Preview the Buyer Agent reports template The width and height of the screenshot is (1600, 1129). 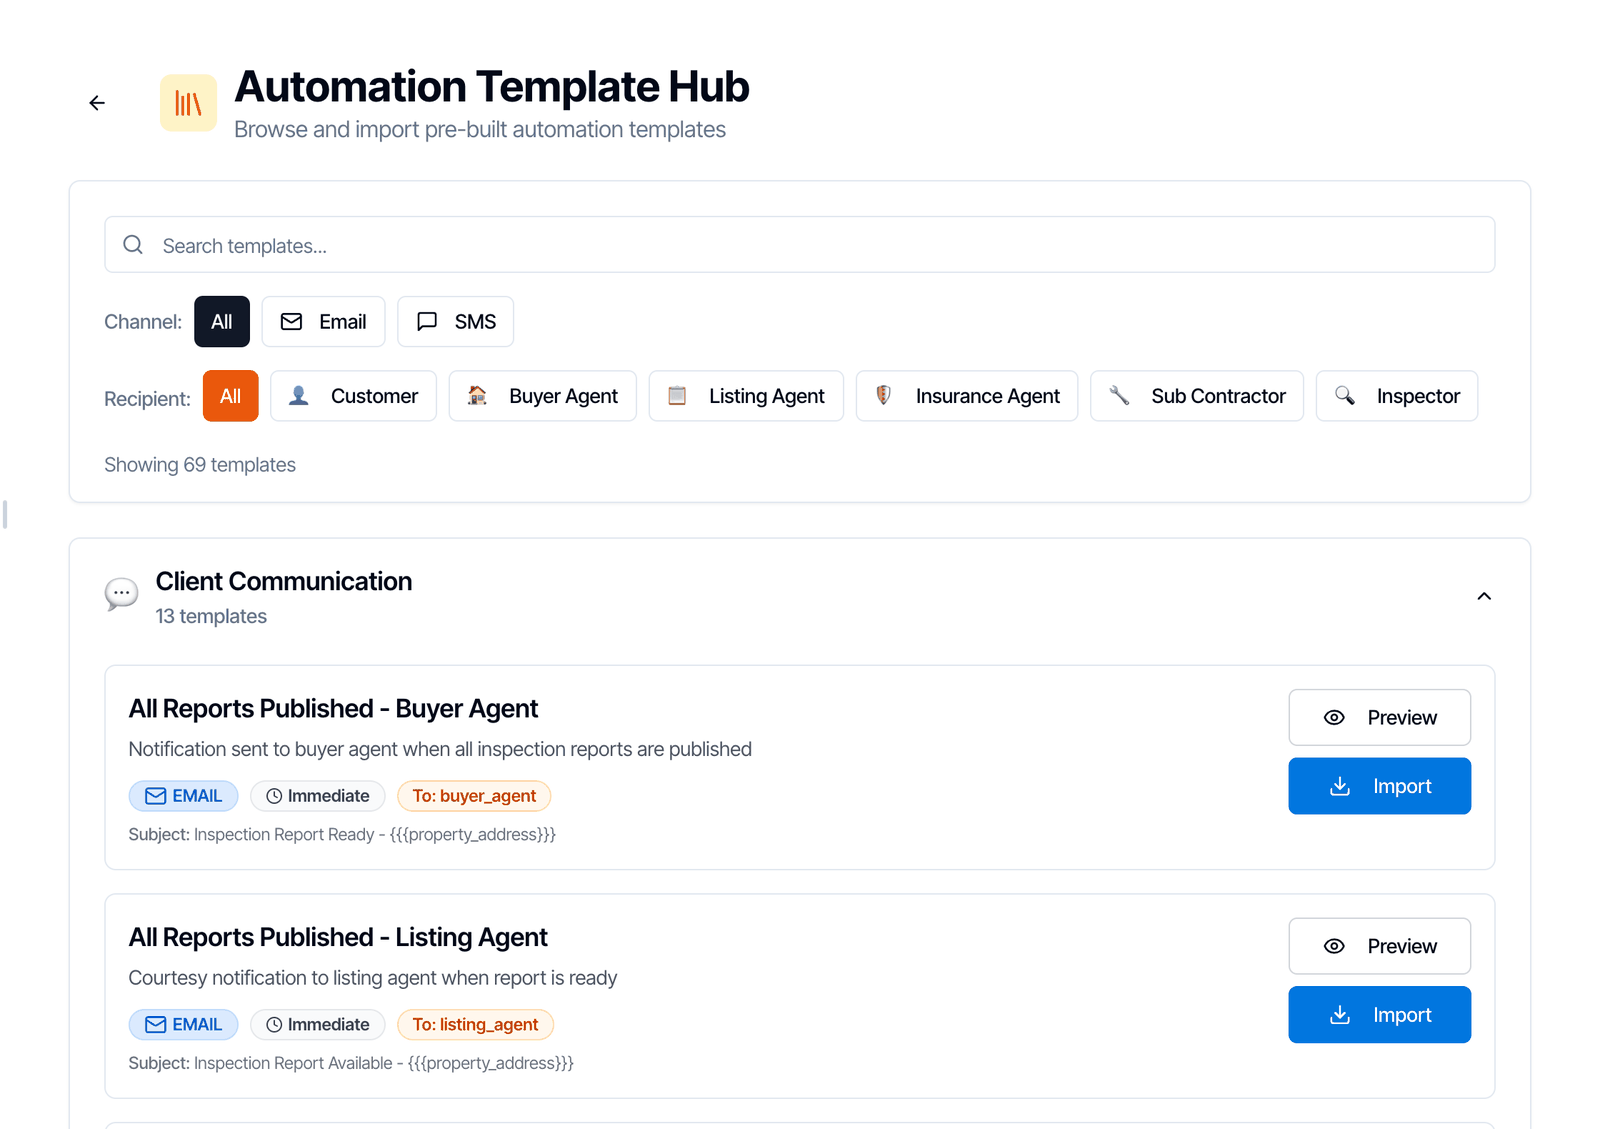[1379, 717]
